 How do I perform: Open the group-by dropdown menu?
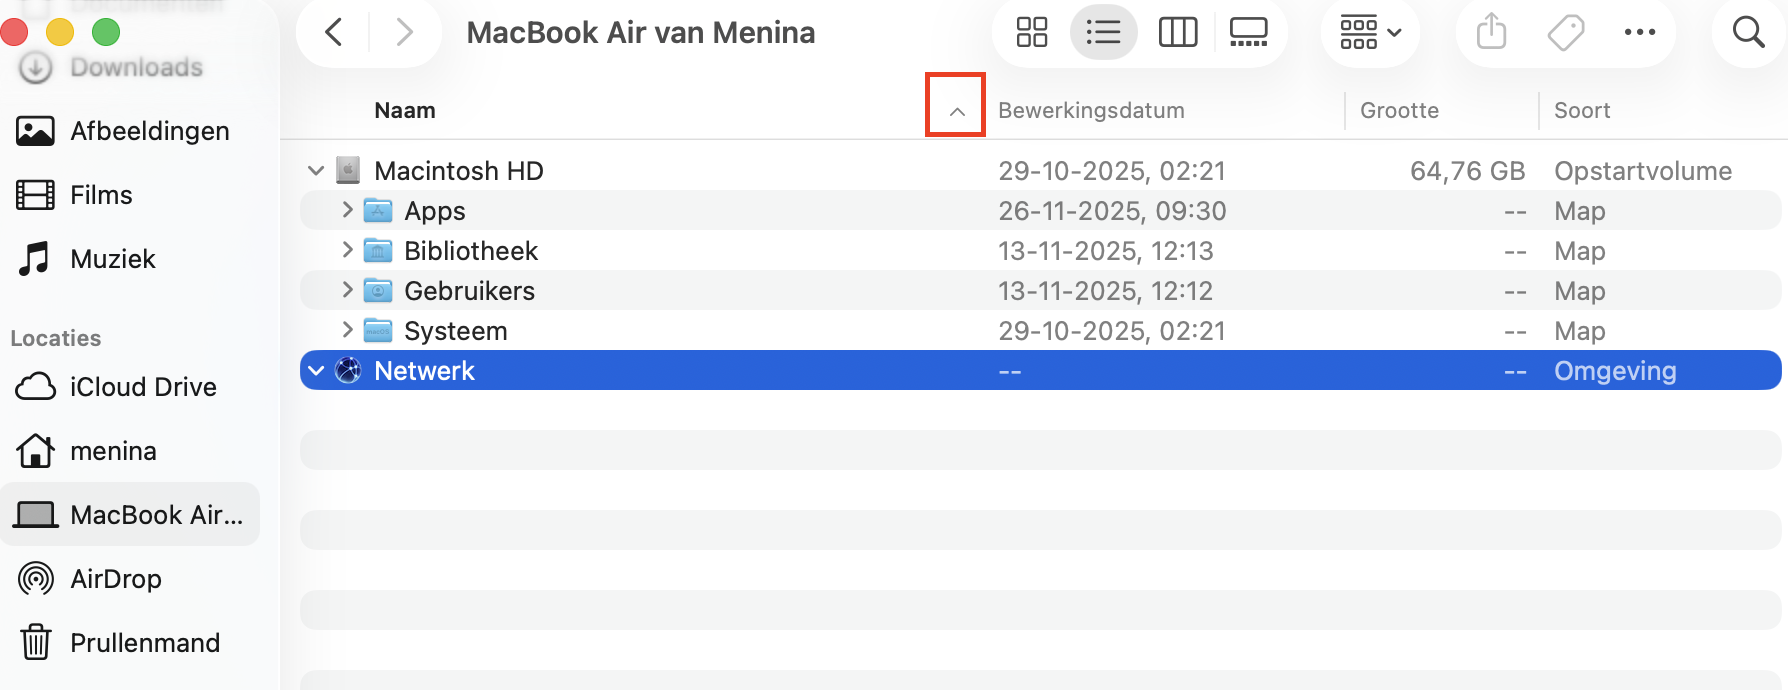tap(1369, 31)
